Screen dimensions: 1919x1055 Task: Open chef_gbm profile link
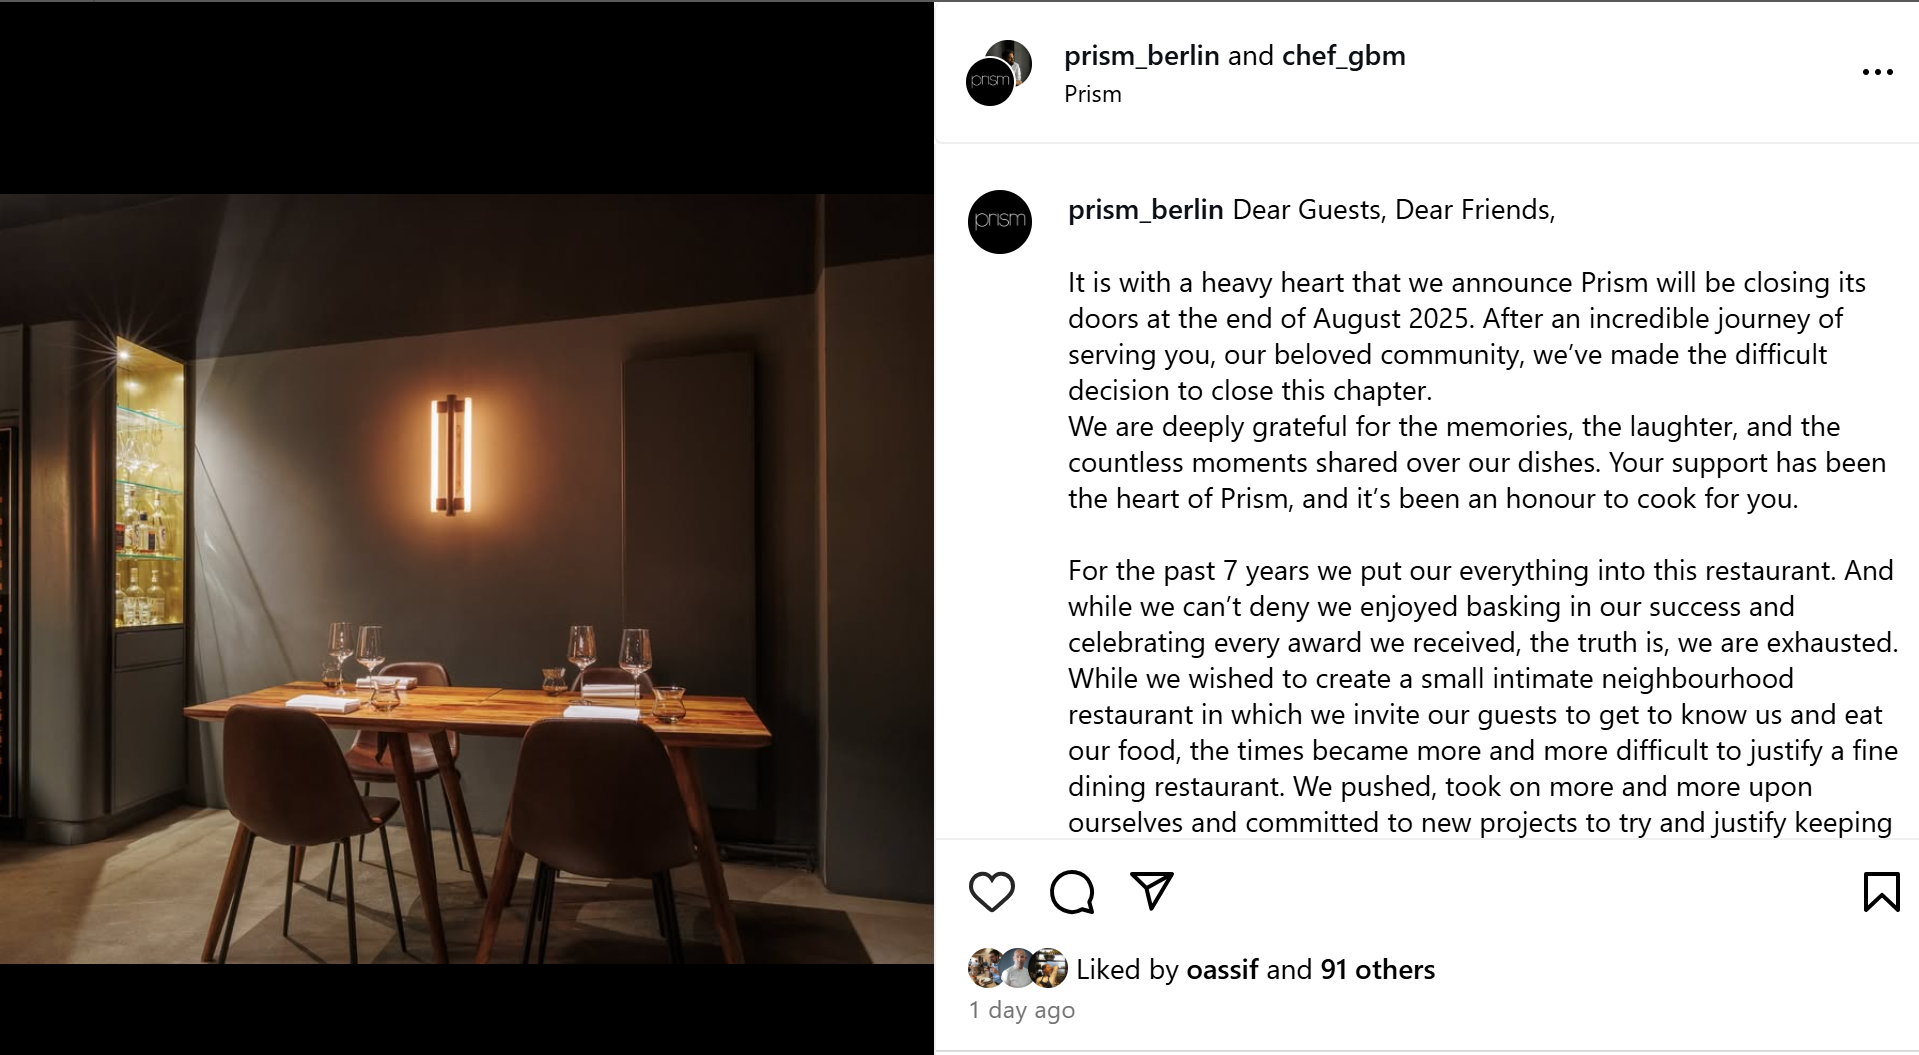pos(1343,56)
